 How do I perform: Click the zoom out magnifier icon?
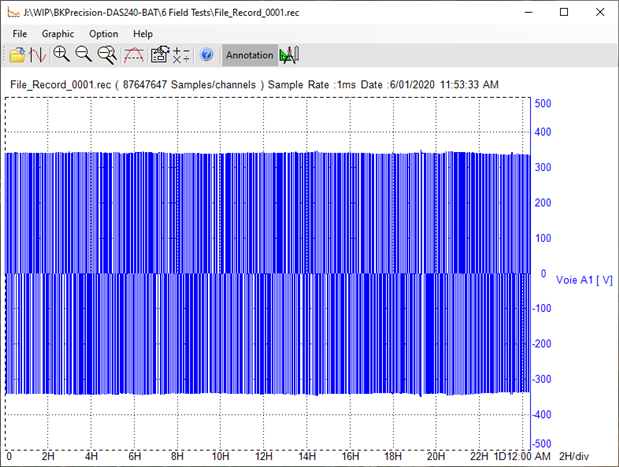click(x=84, y=55)
